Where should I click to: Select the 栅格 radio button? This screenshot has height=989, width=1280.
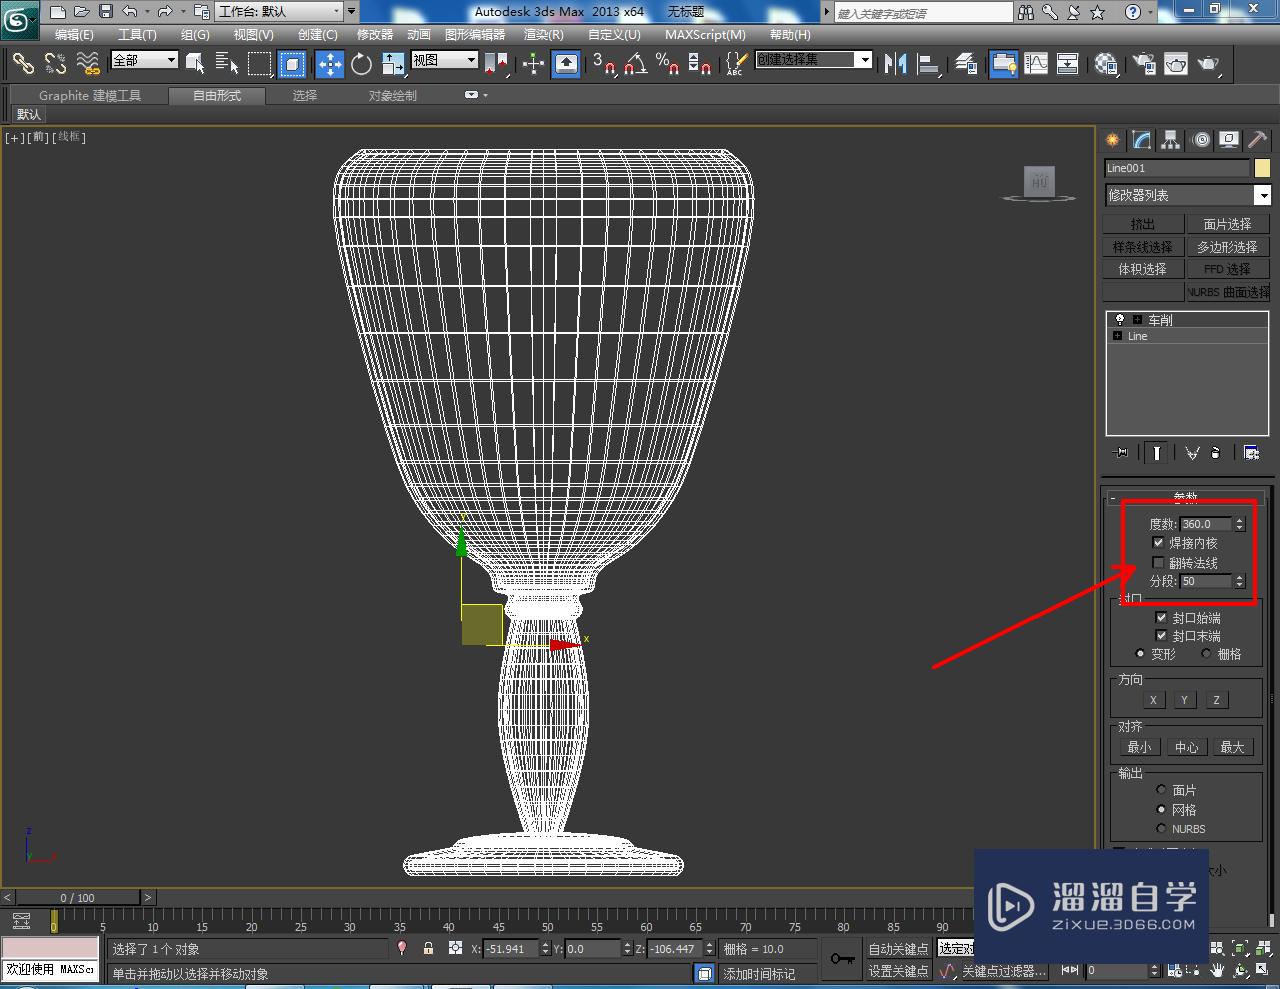tap(1206, 654)
